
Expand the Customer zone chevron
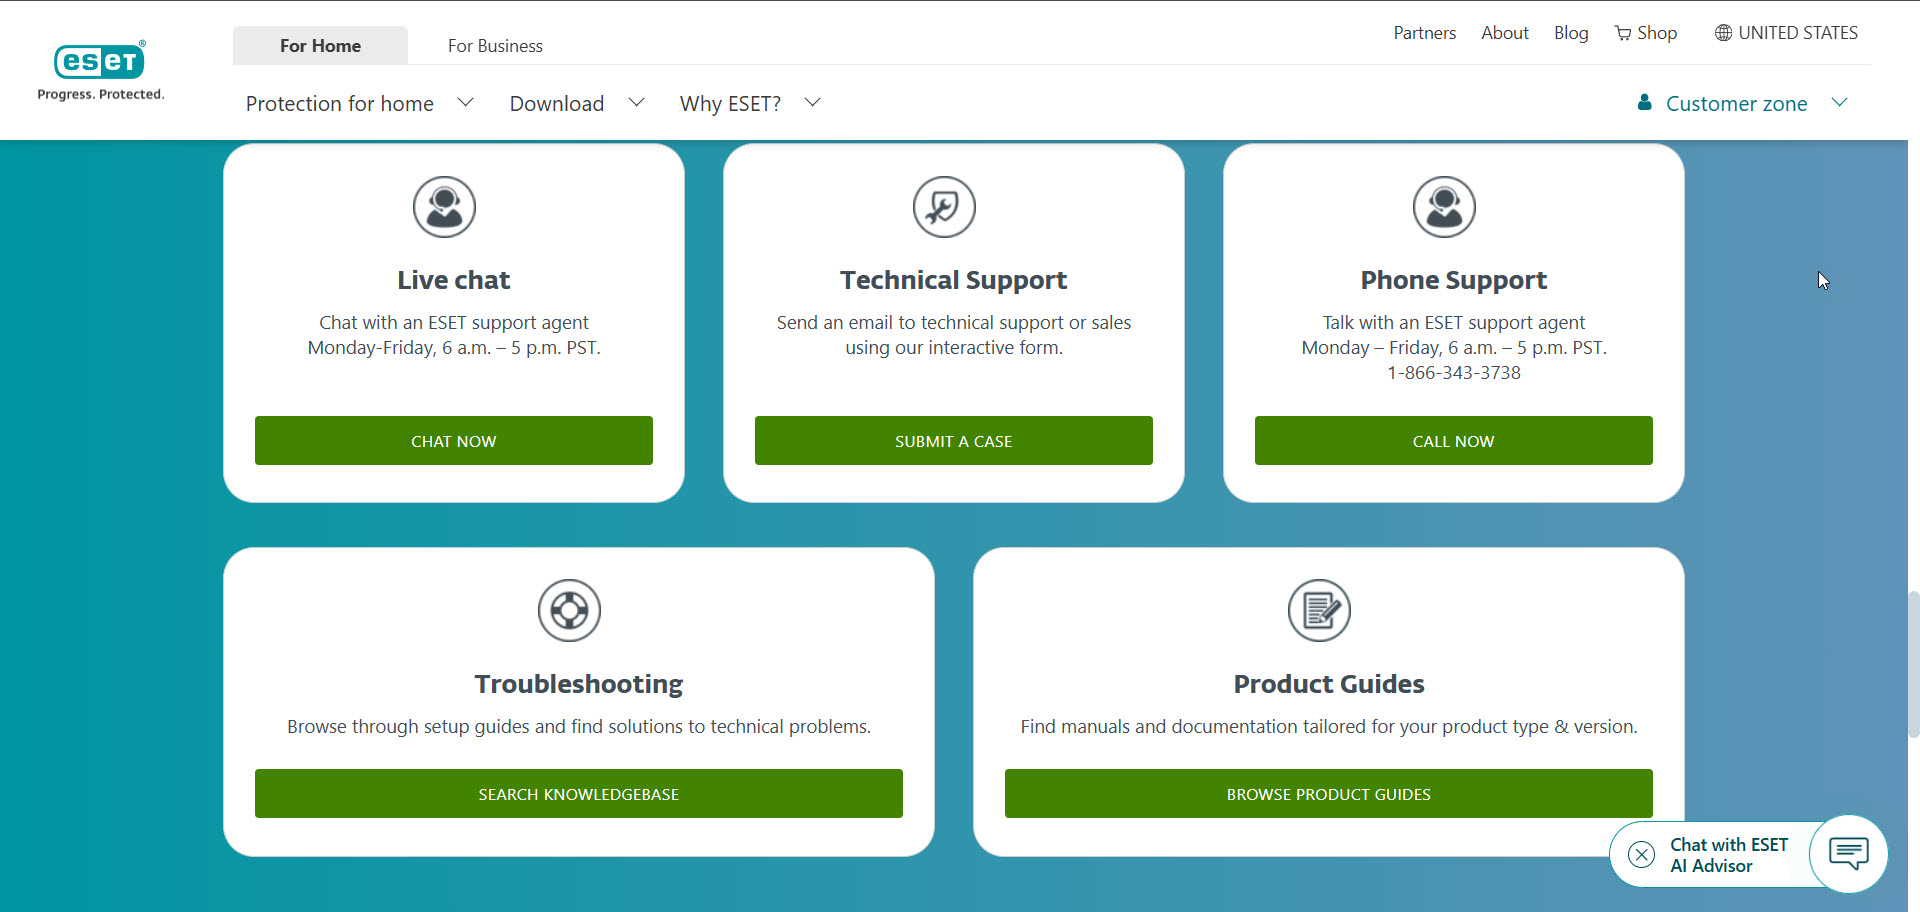pos(1839,102)
